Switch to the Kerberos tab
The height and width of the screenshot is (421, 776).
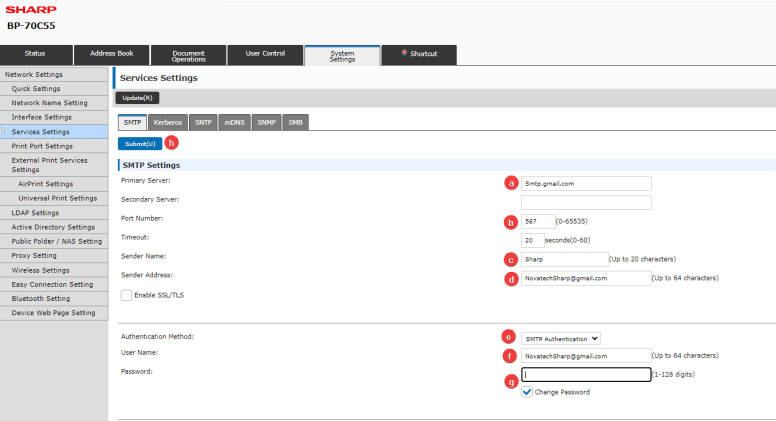167,122
